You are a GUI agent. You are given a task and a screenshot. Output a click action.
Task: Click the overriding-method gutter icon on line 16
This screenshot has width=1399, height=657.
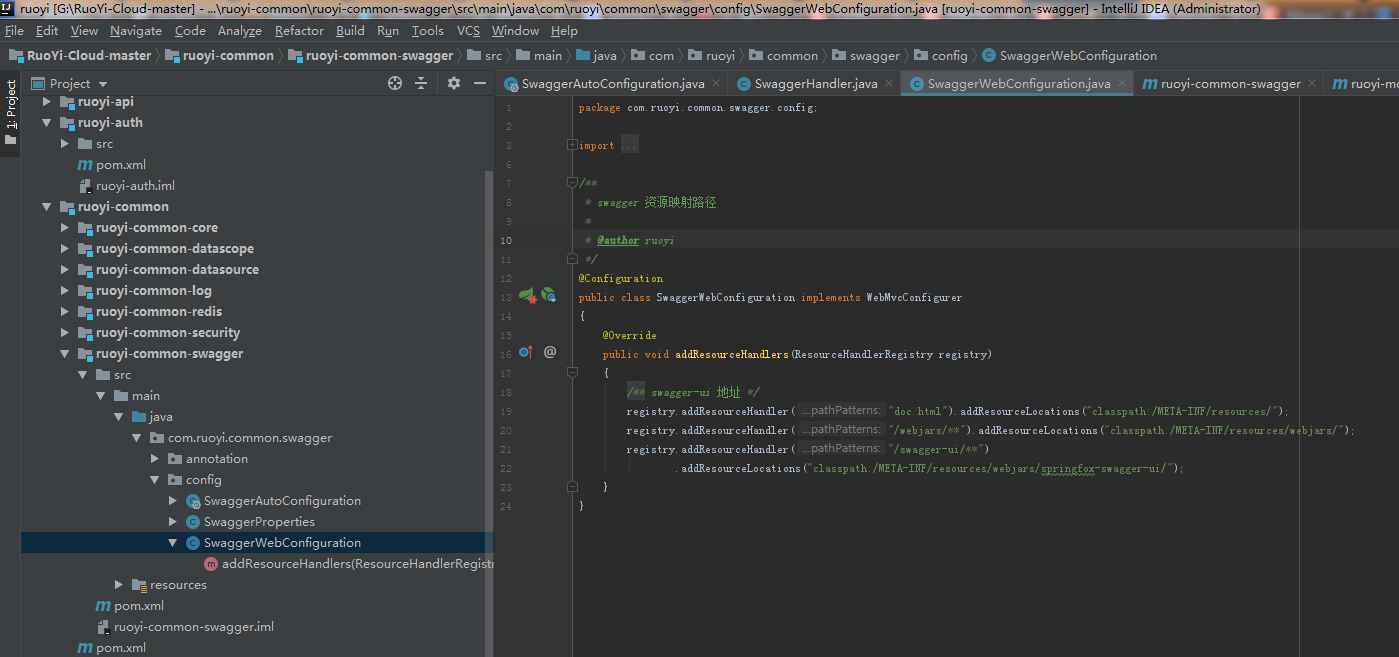pos(525,352)
